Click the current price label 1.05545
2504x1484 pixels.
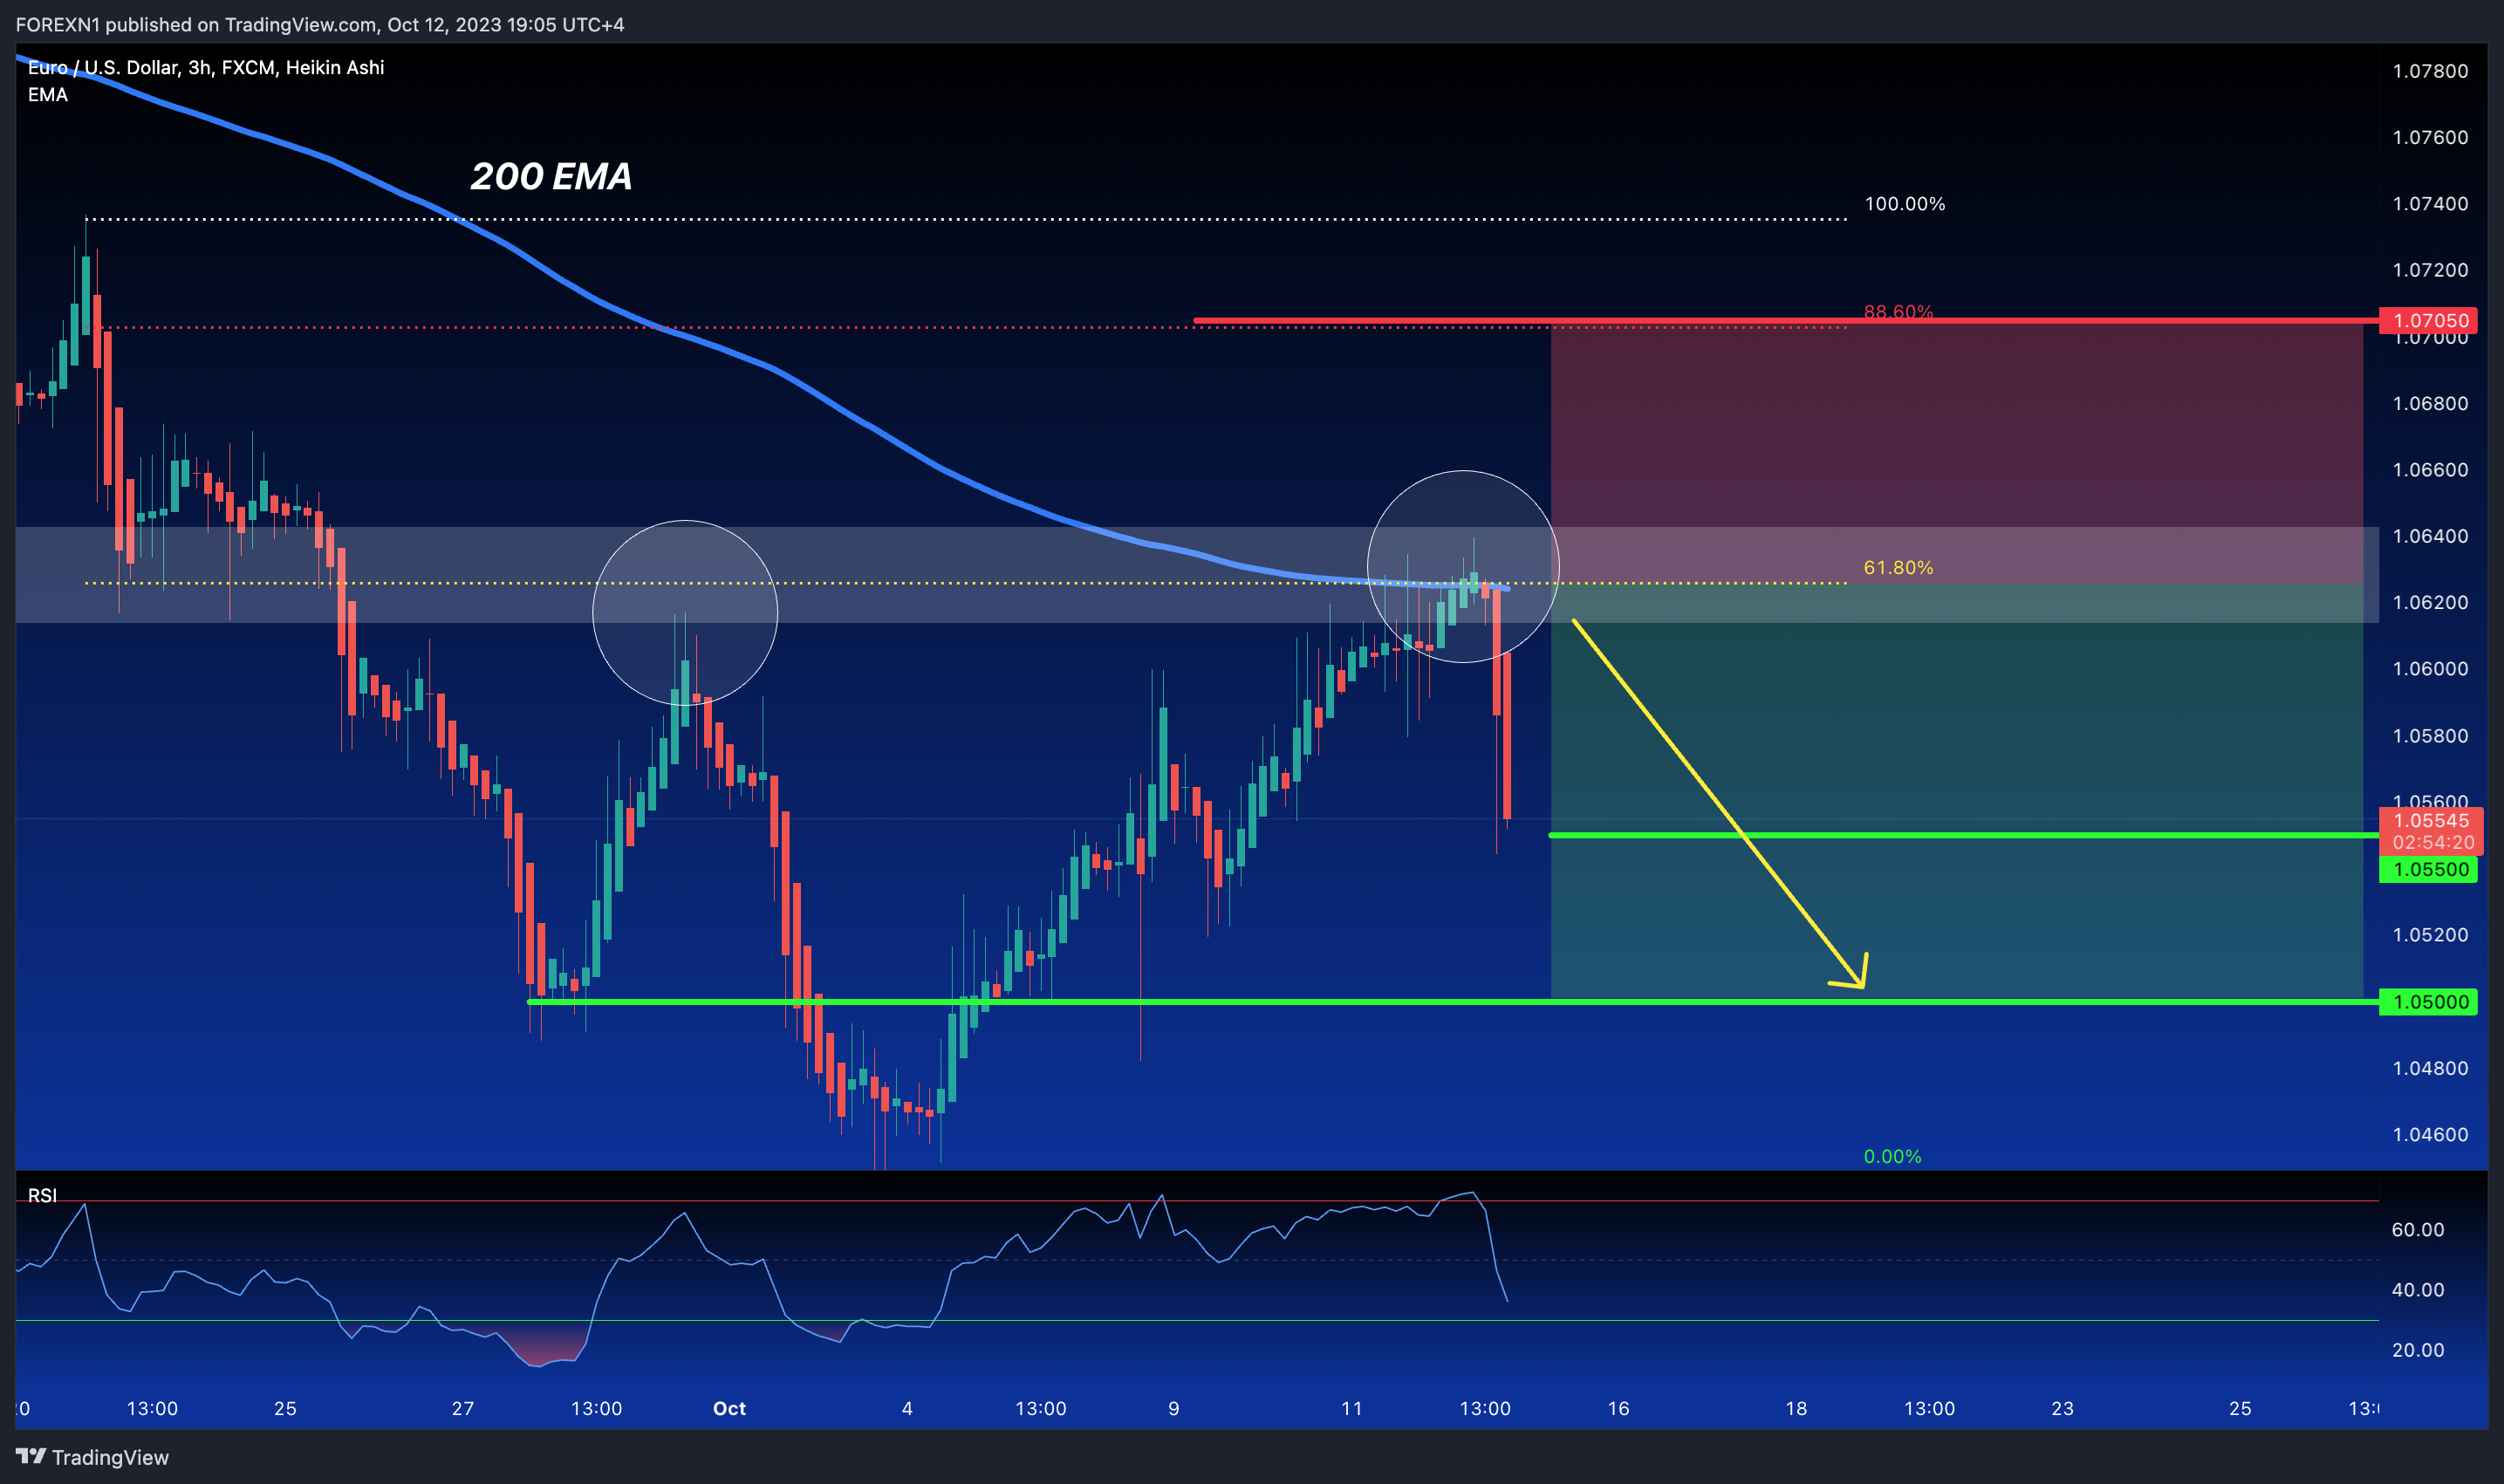[2430, 821]
